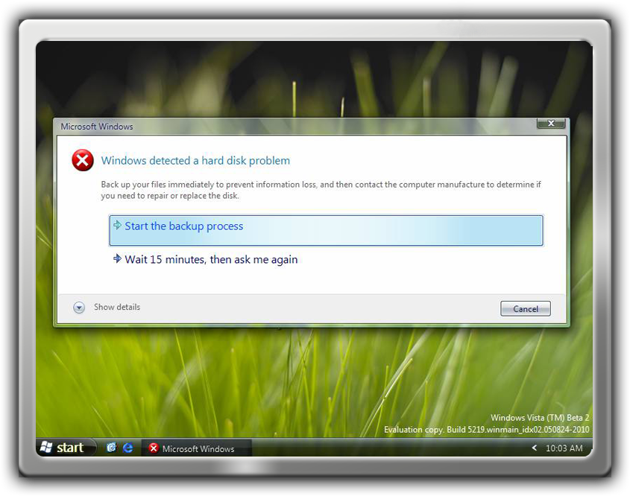Expand the Show details chevron
The image size is (630, 496).
(x=79, y=307)
